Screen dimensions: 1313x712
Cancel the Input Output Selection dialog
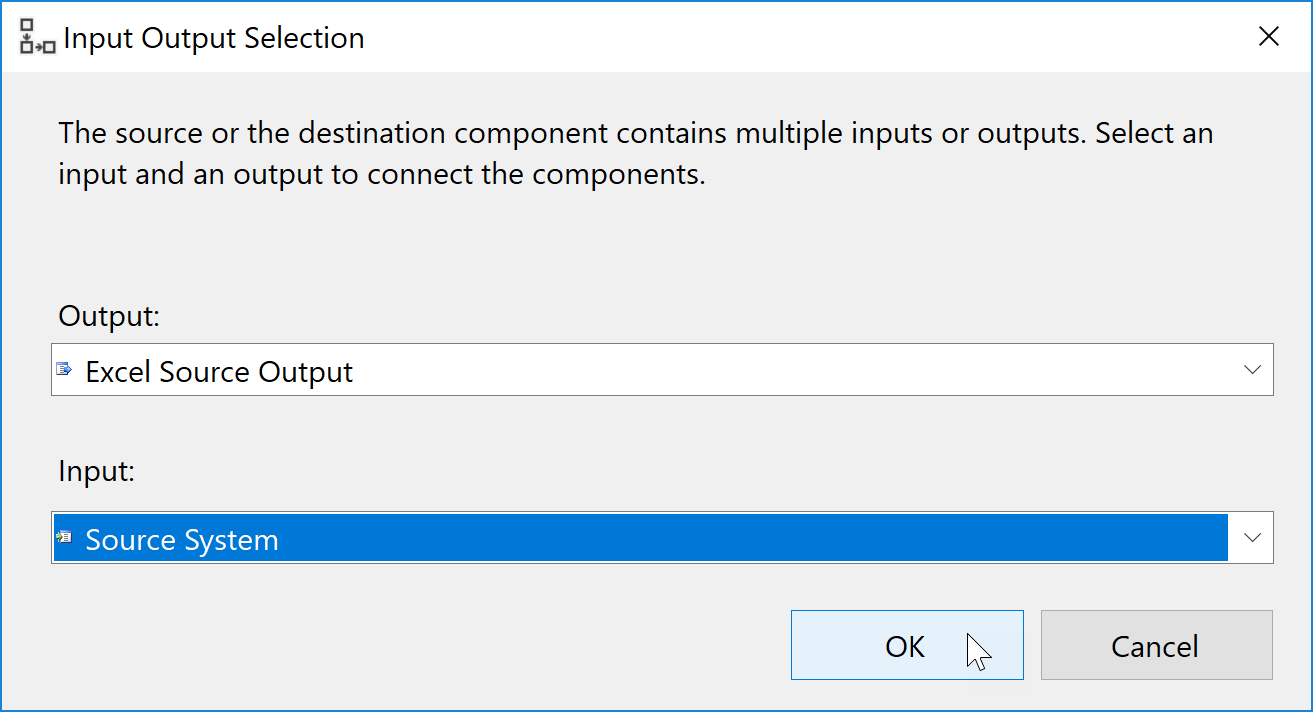pos(1155,645)
